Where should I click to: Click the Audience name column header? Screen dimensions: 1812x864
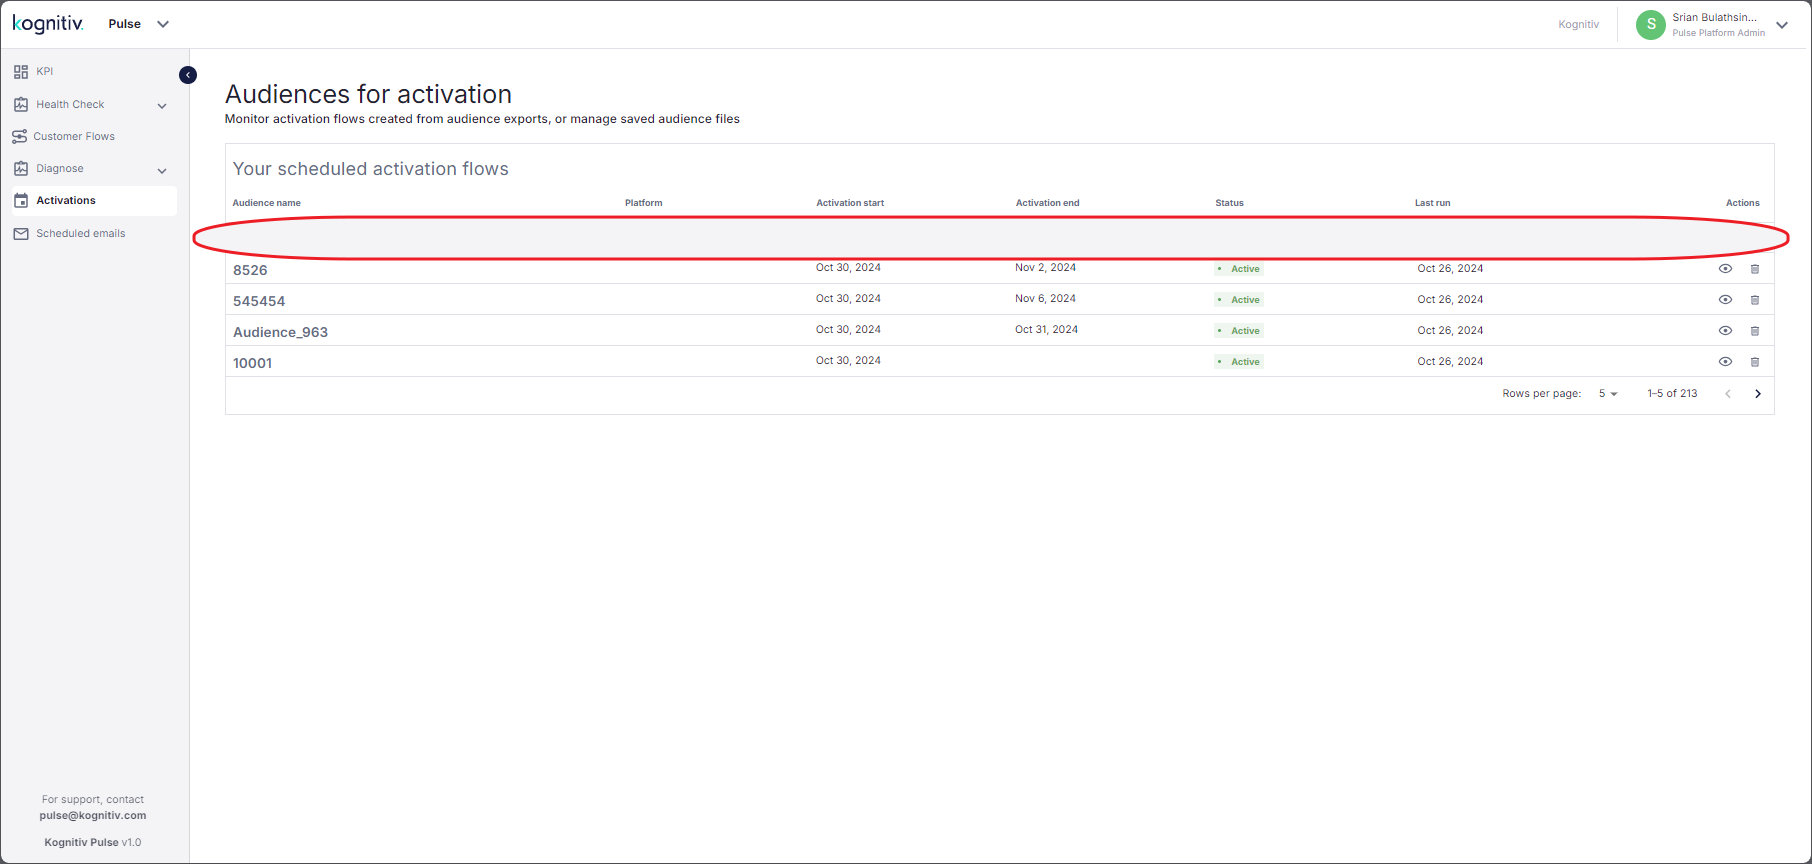(267, 203)
